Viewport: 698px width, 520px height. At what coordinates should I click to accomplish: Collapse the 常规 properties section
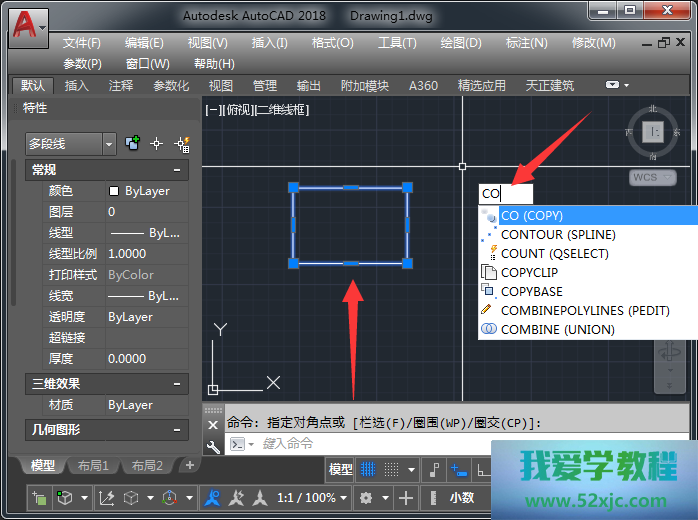(x=177, y=170)
